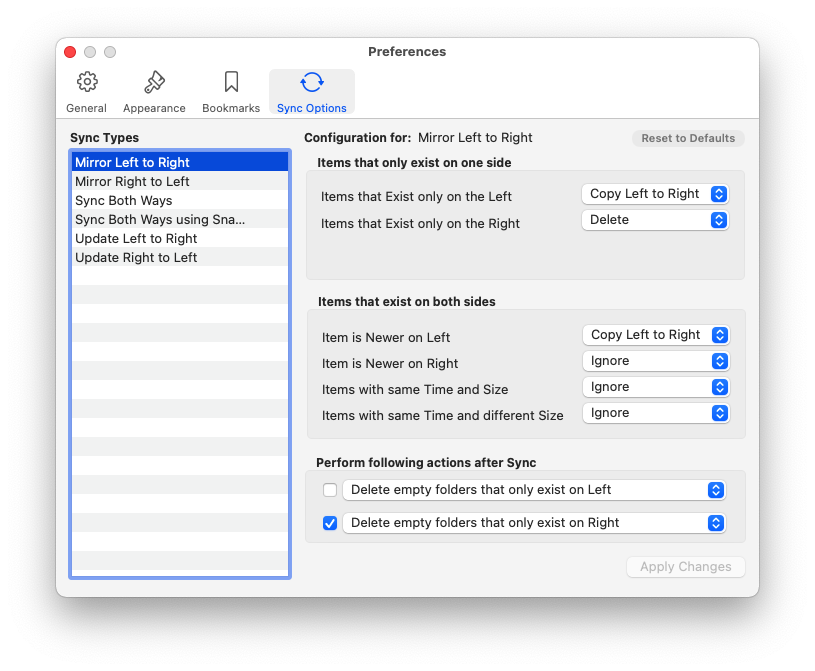Open the Bookmarks icon in toolbar
815x671 pixels.
(231, 83)
